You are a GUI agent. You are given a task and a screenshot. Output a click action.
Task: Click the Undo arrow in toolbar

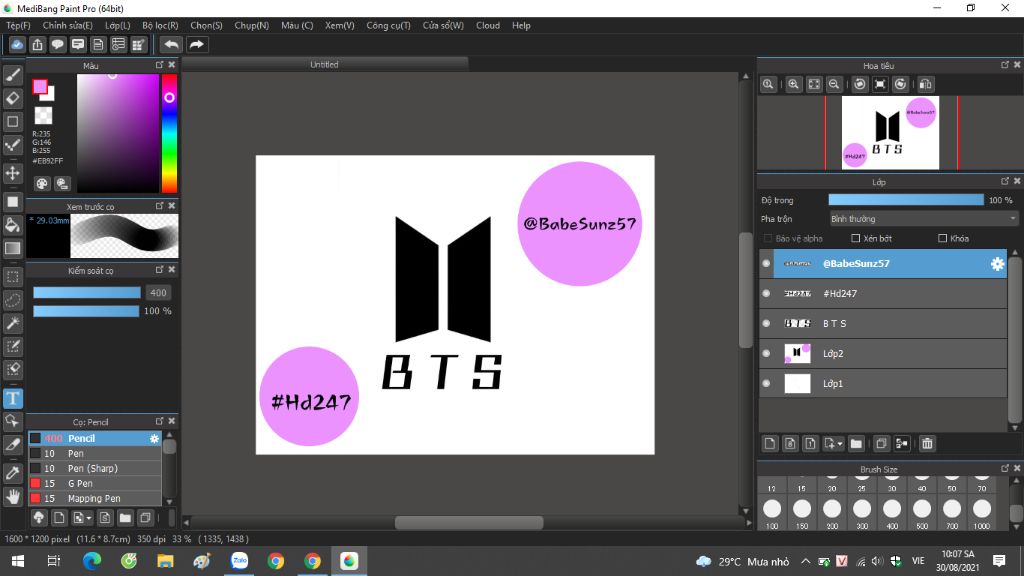pos(171,44)
